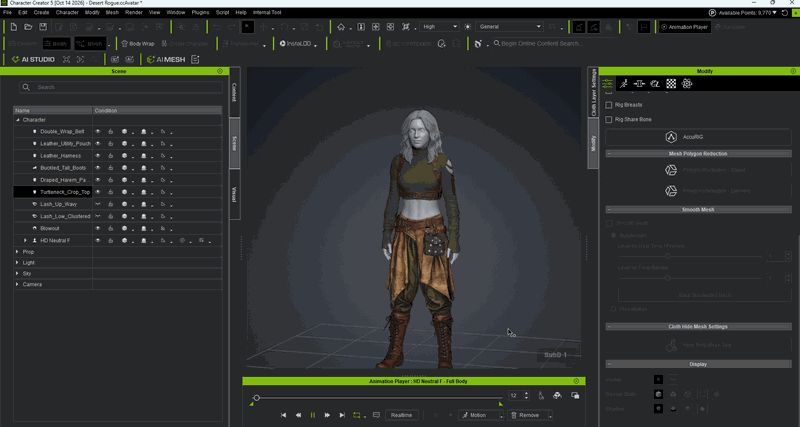Open the High quality dropdown
The image size is (800, 427).
click(x=439, y=27)
